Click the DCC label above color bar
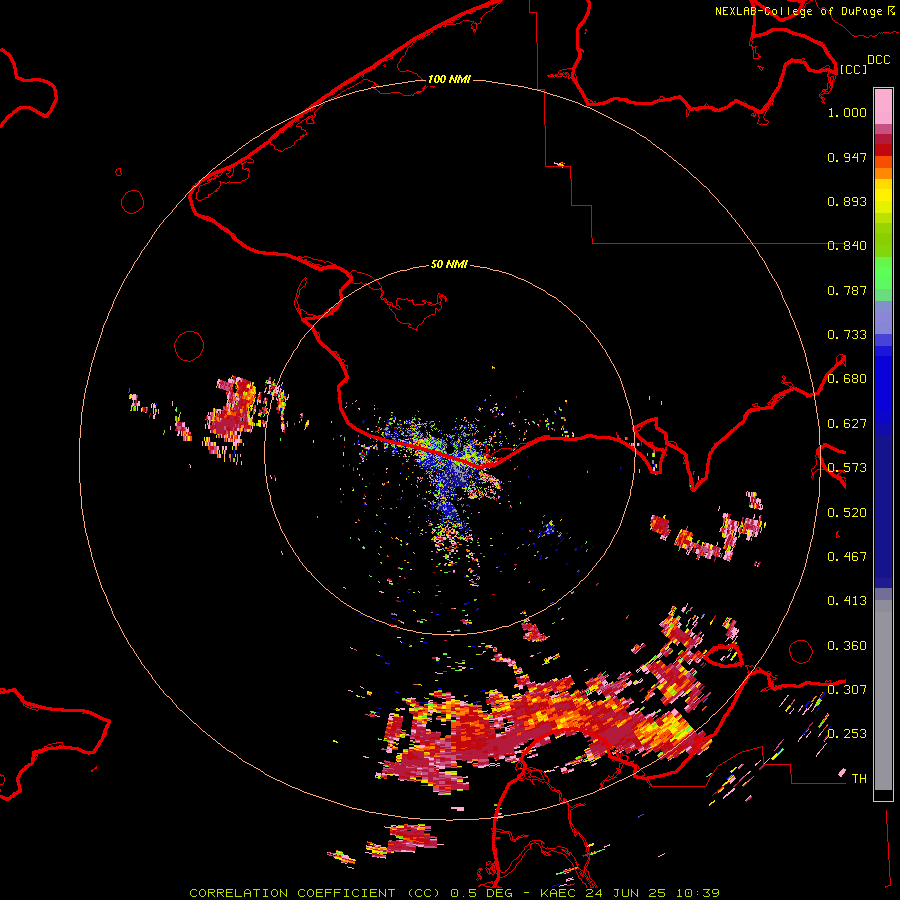The height and width of the screenshot is (900, 900). (x=878, y=60)
